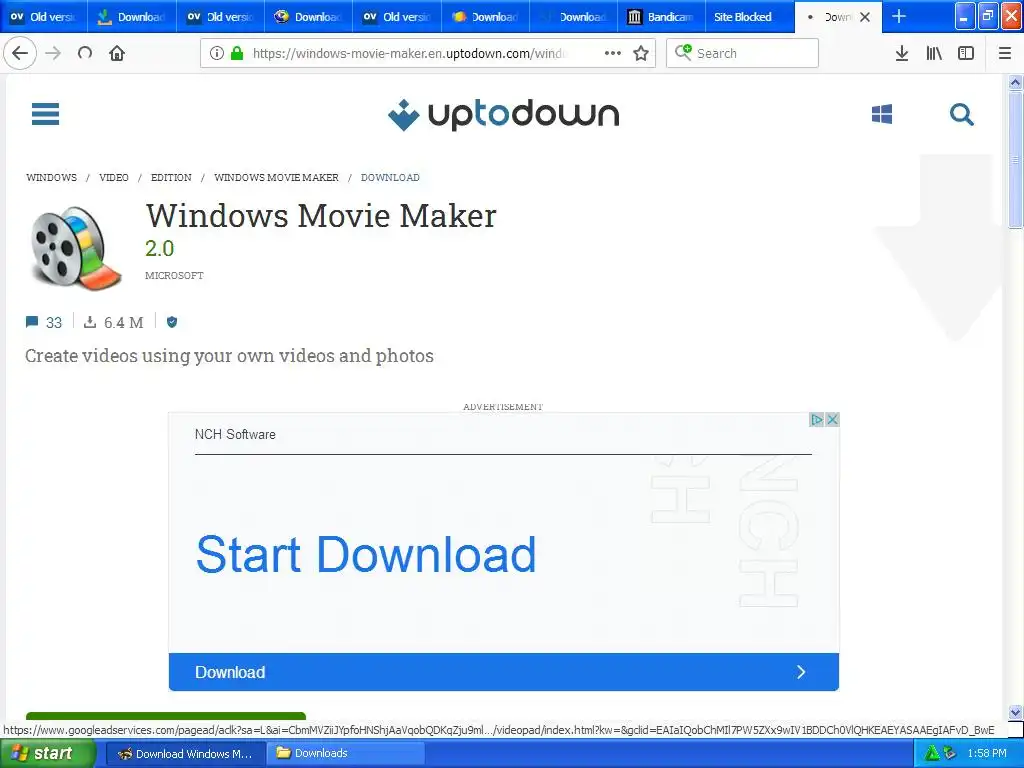Image resolution: width=1024 pixels, height=768 pixels.
Task: Focus the address bar URL field
Action: click(x=410, y=53)
